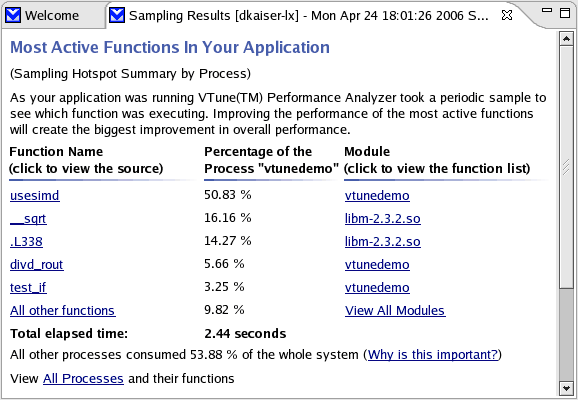
Task: Maximize the editor panel view
Action: tap(565, 13)
